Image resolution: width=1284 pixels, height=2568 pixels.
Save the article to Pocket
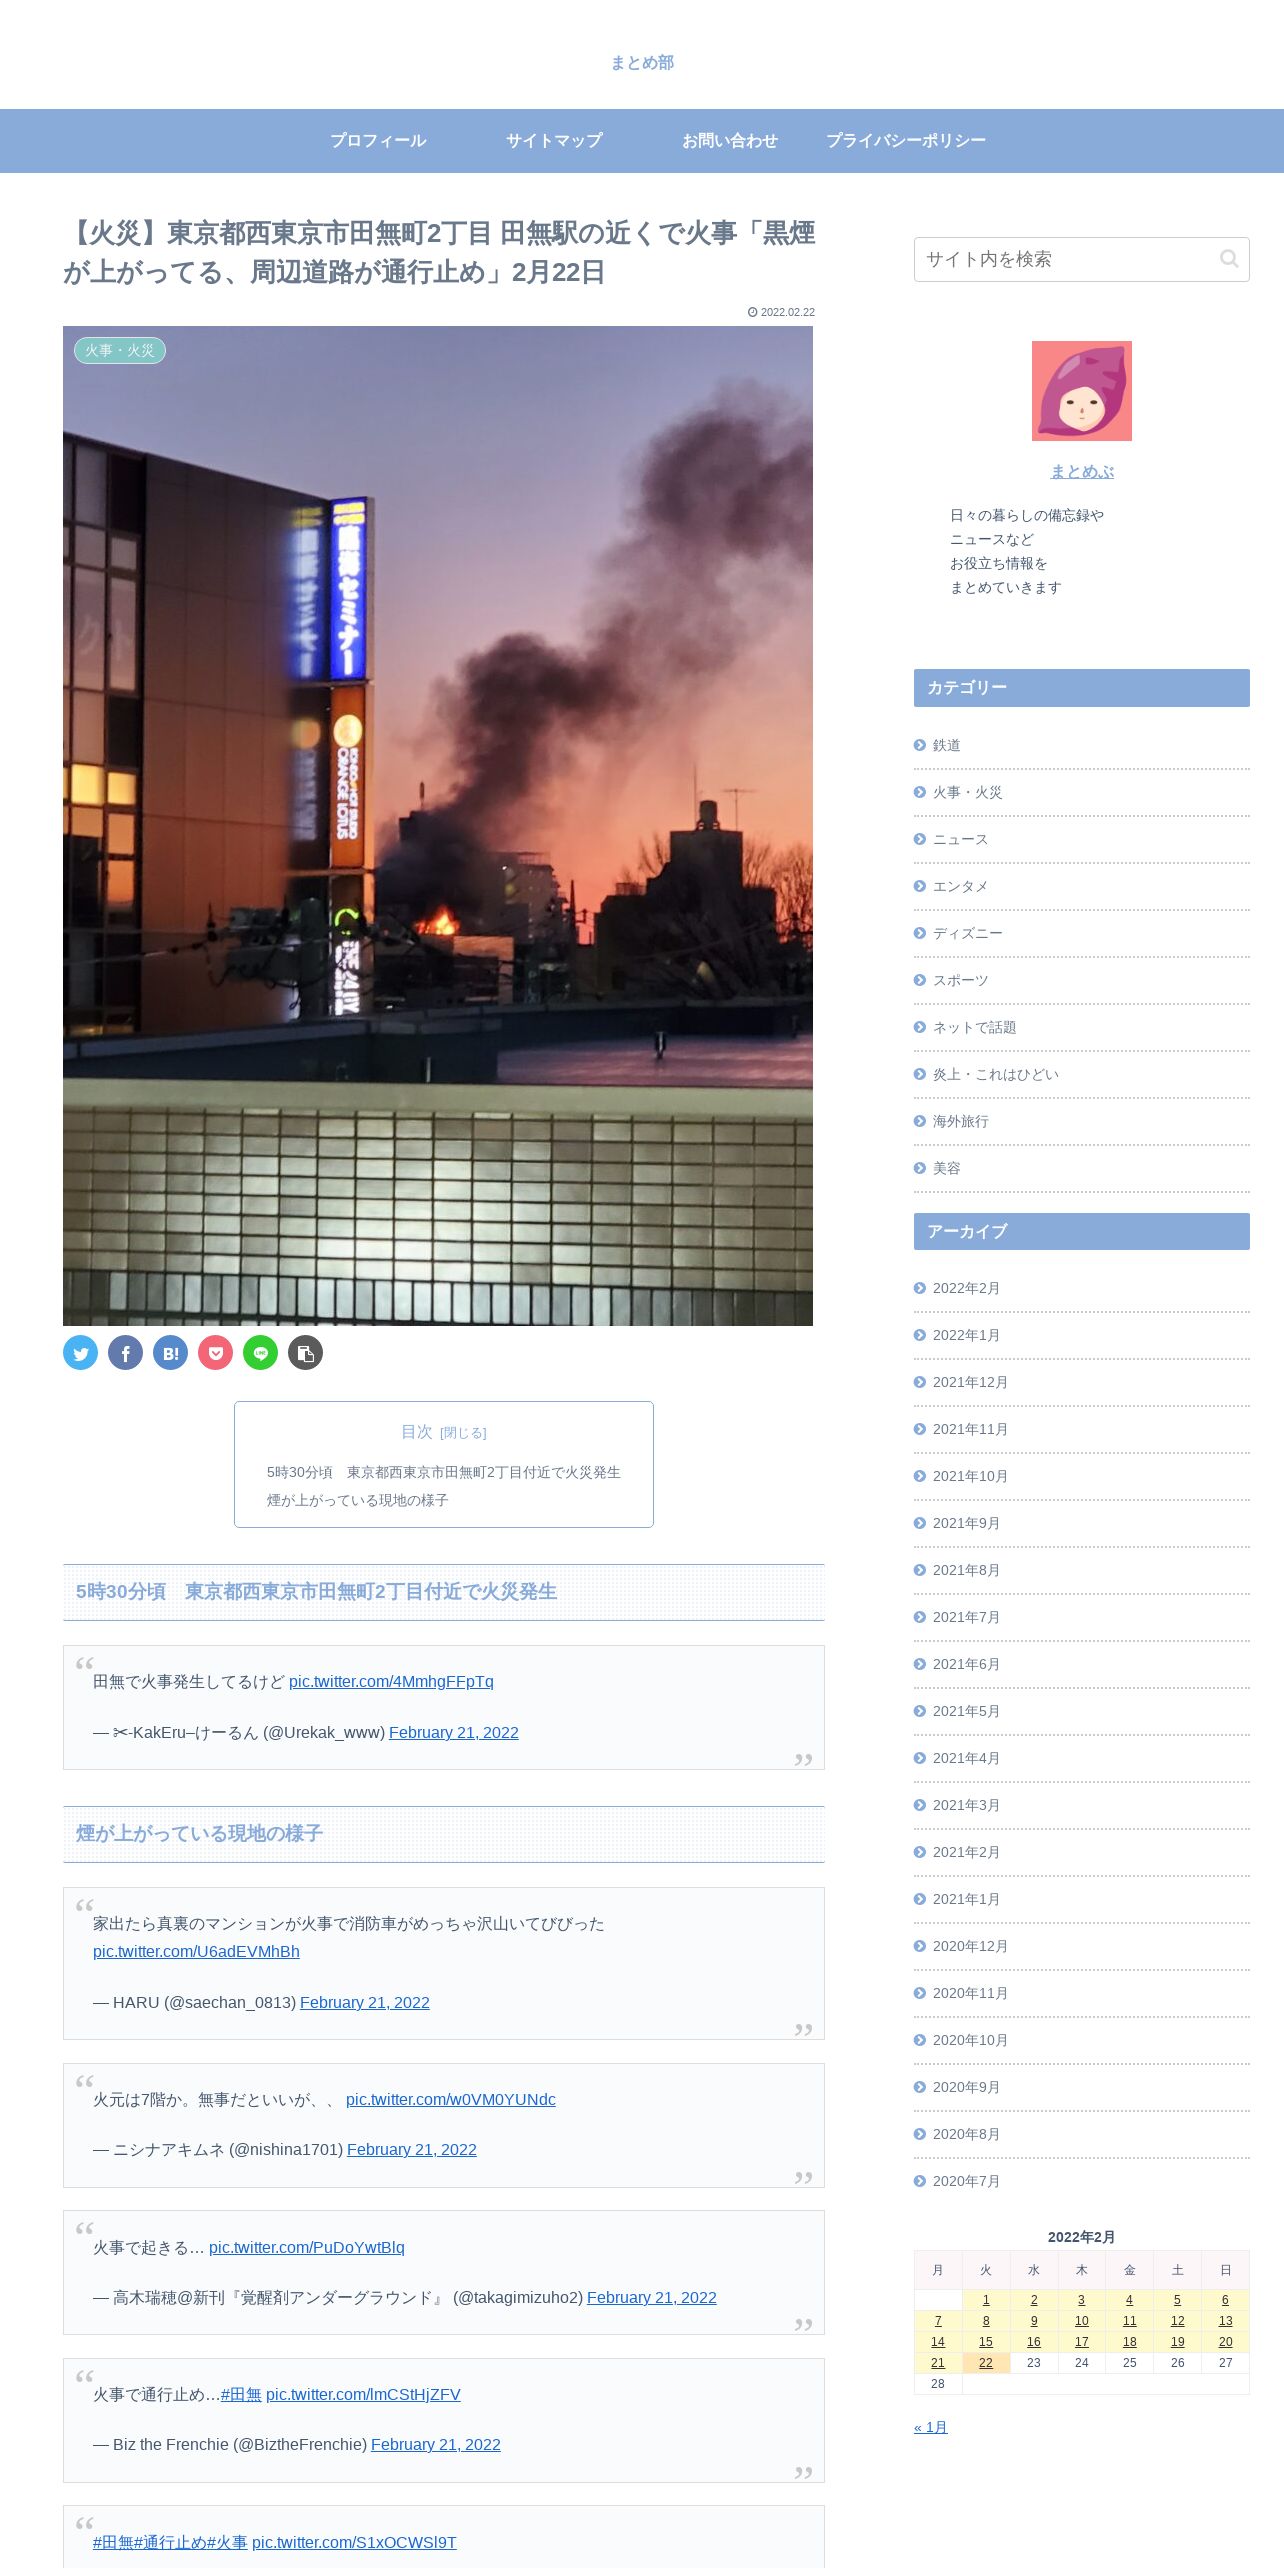tap(215, 1353)
